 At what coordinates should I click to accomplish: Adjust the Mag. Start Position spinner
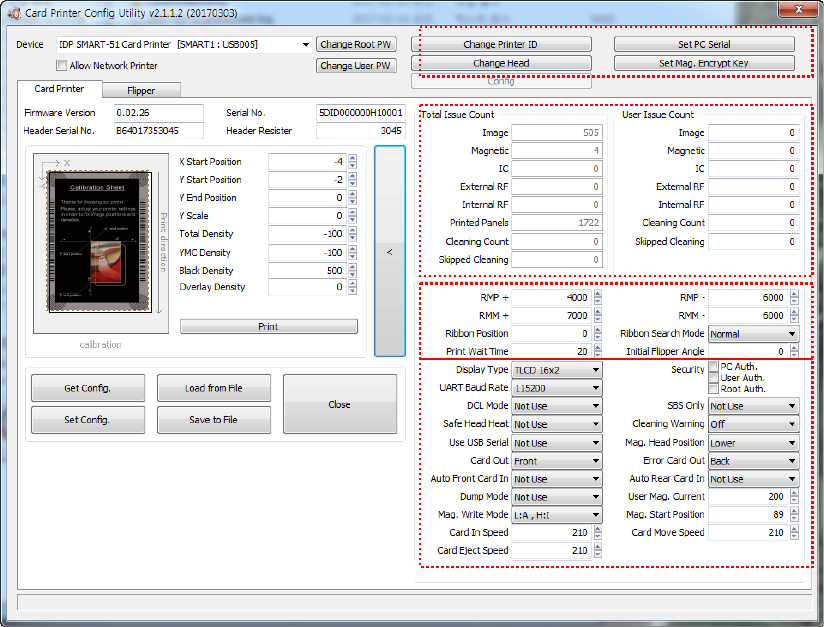pyautogui.click(x=794, y=514)
